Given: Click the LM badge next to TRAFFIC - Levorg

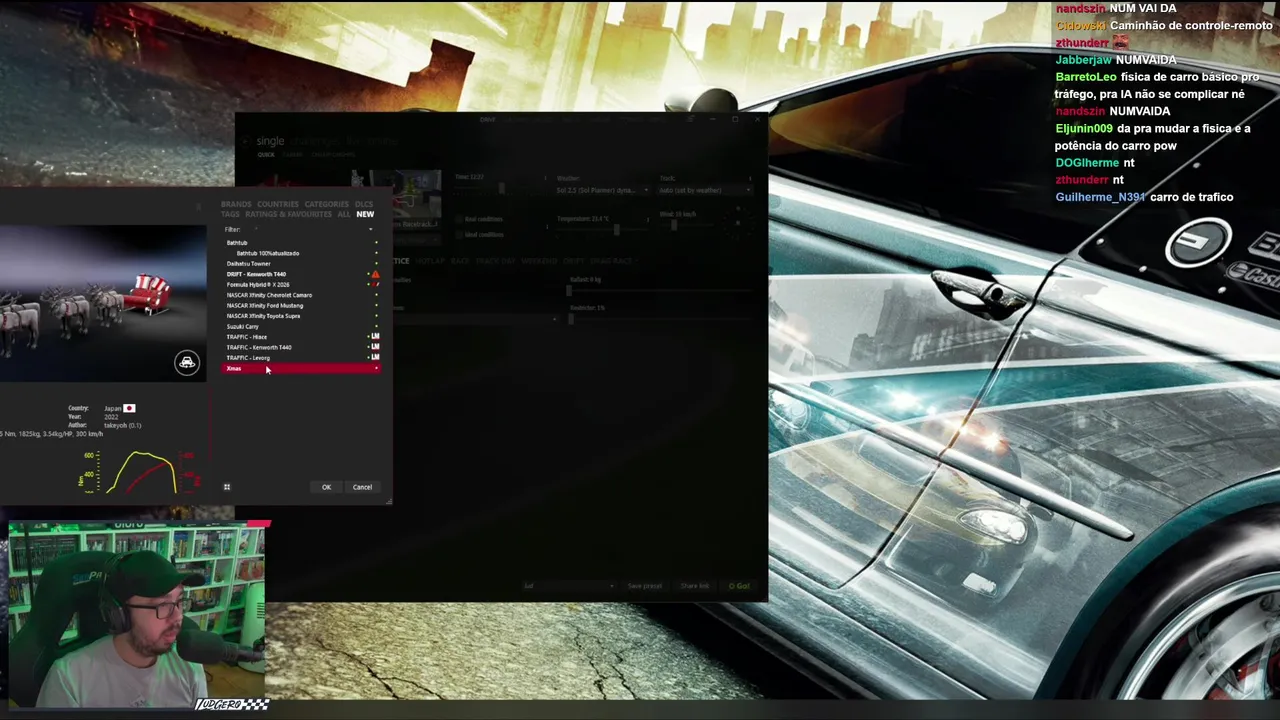Looking at the screenshot, I should click(375, 357).
